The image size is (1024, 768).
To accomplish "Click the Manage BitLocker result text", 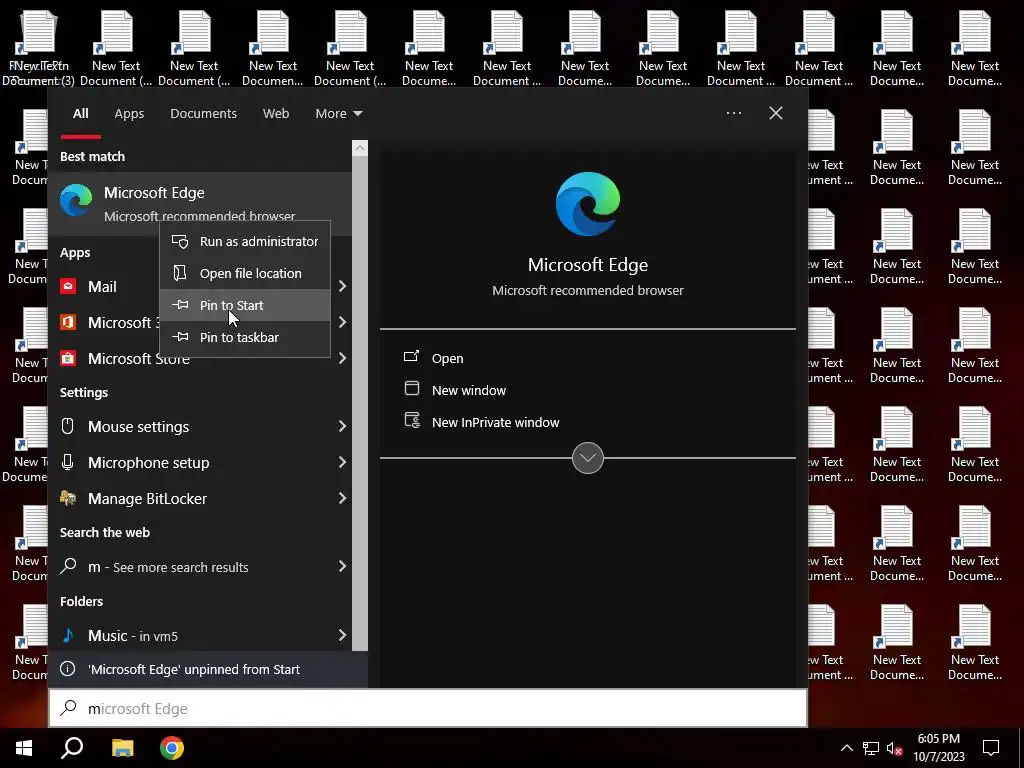I will coord(147,498).
